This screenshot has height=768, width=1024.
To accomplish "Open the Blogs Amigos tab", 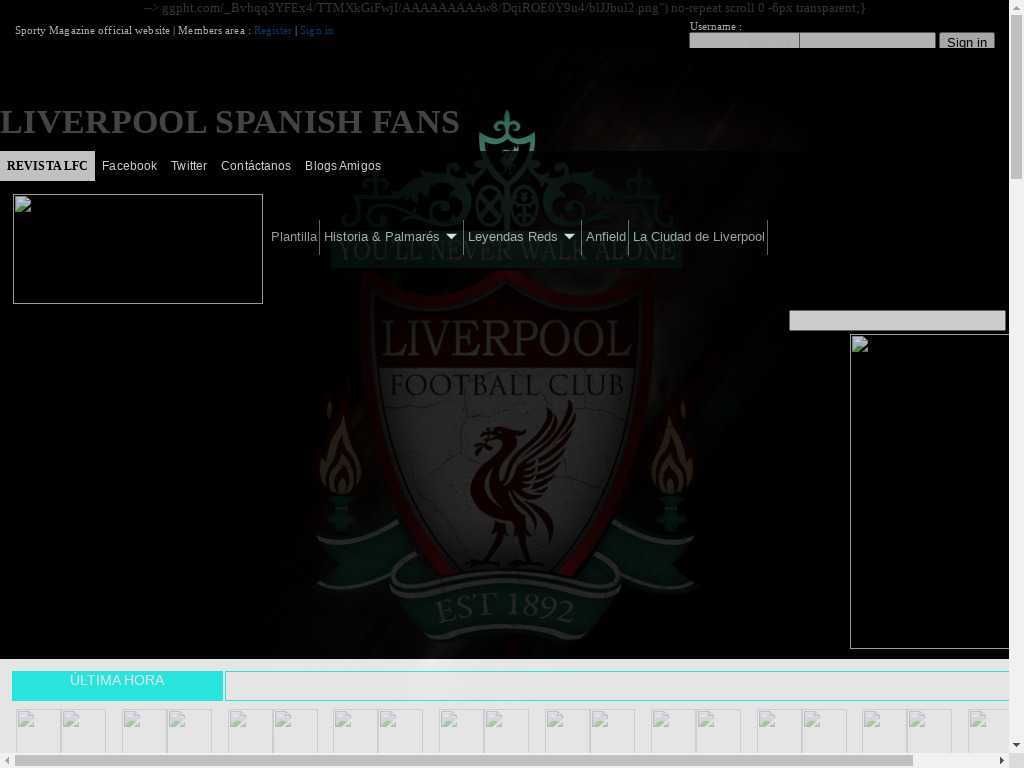I will click(x=343, y=166).
